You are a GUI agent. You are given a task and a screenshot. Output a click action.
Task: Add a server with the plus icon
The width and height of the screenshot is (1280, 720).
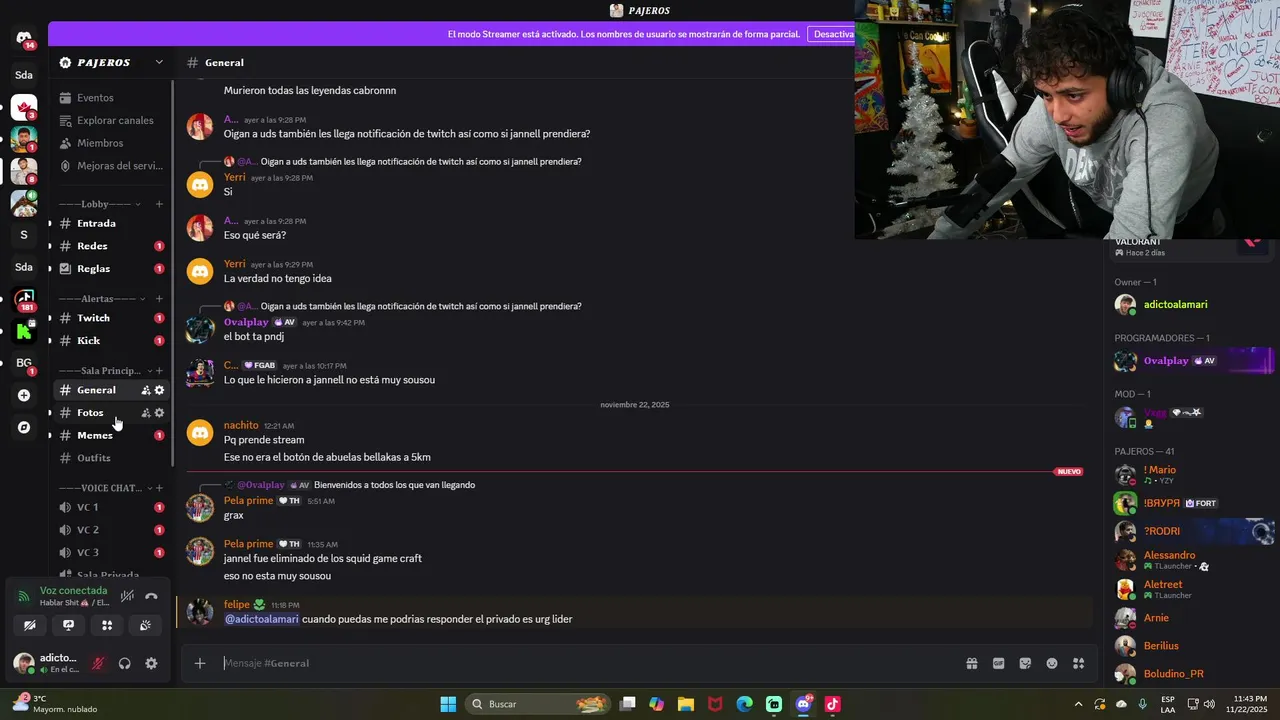[24, 395]
